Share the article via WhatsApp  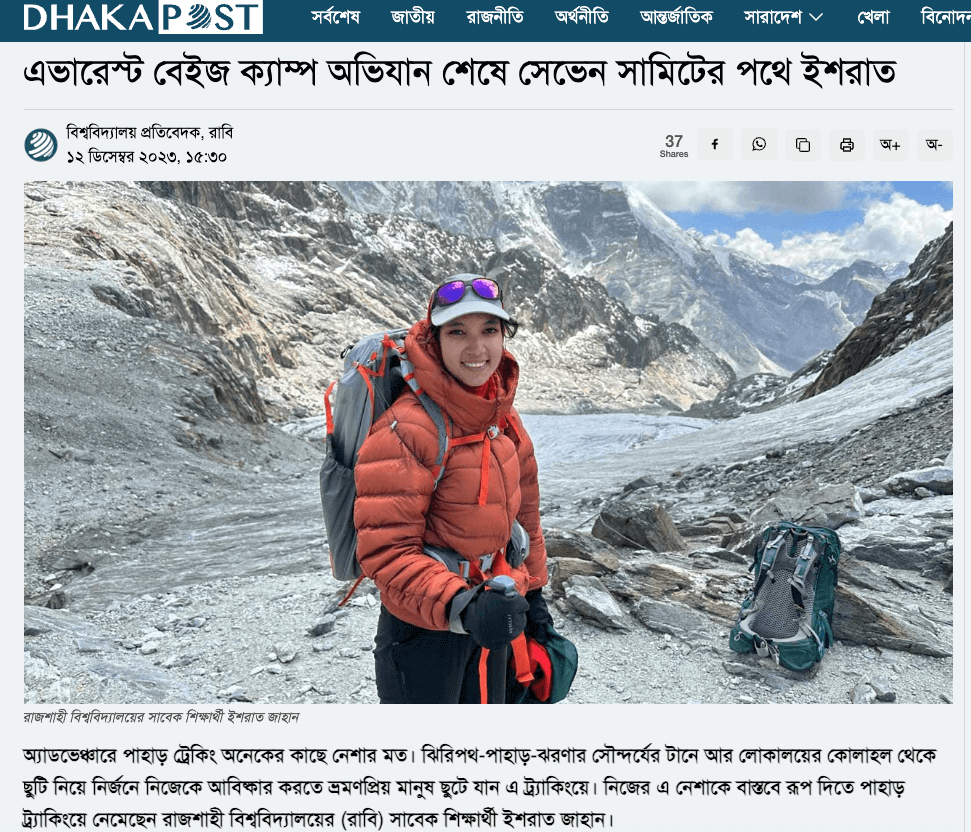pyautogui.click(x=759, y=145)
